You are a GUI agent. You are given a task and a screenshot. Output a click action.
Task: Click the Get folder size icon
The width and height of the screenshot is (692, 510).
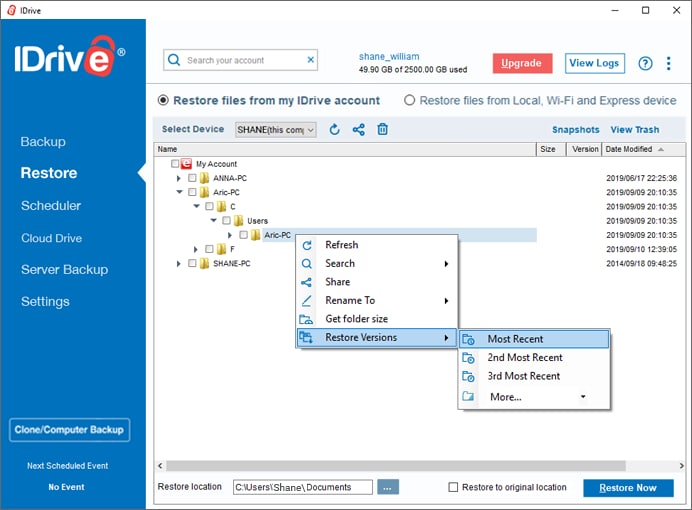(306, 319)
